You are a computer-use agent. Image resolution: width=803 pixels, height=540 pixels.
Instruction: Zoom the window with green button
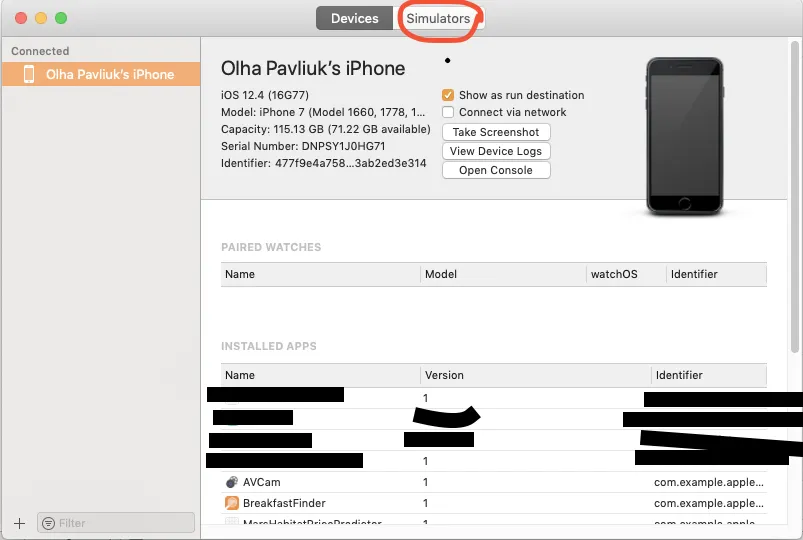pyautogui.click(x=61, y=18)
